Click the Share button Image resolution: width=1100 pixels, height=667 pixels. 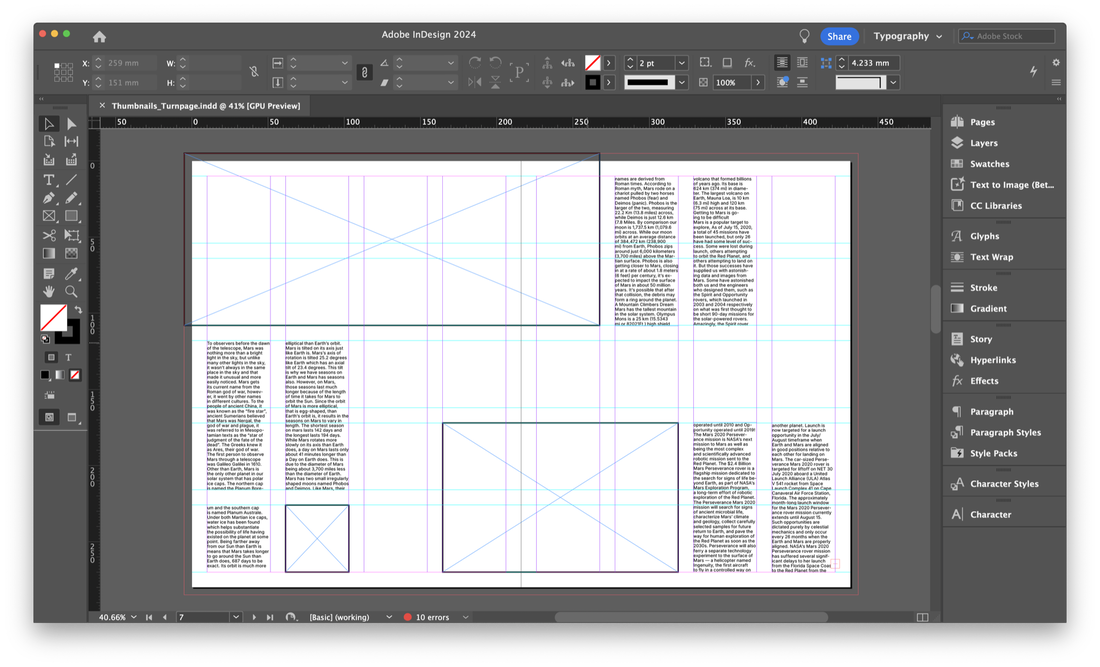tap(839, 36)
